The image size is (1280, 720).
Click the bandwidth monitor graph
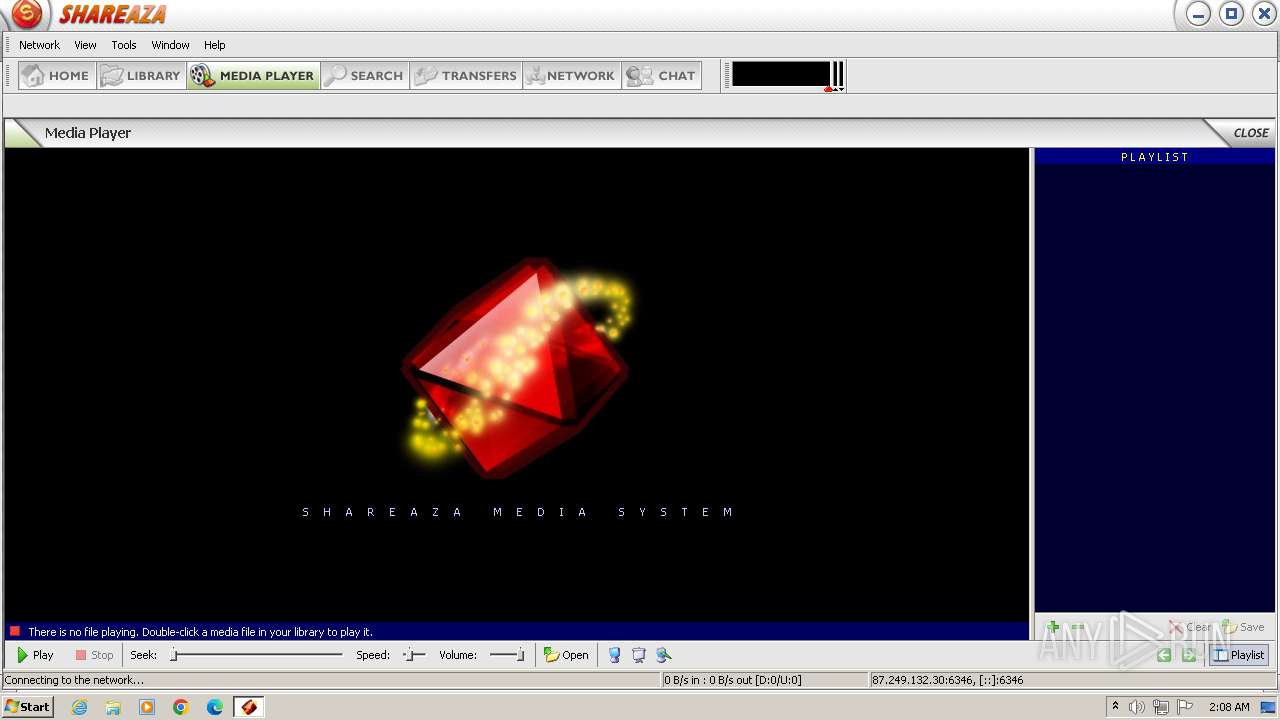pyautogui.click(x=781, y=75)
